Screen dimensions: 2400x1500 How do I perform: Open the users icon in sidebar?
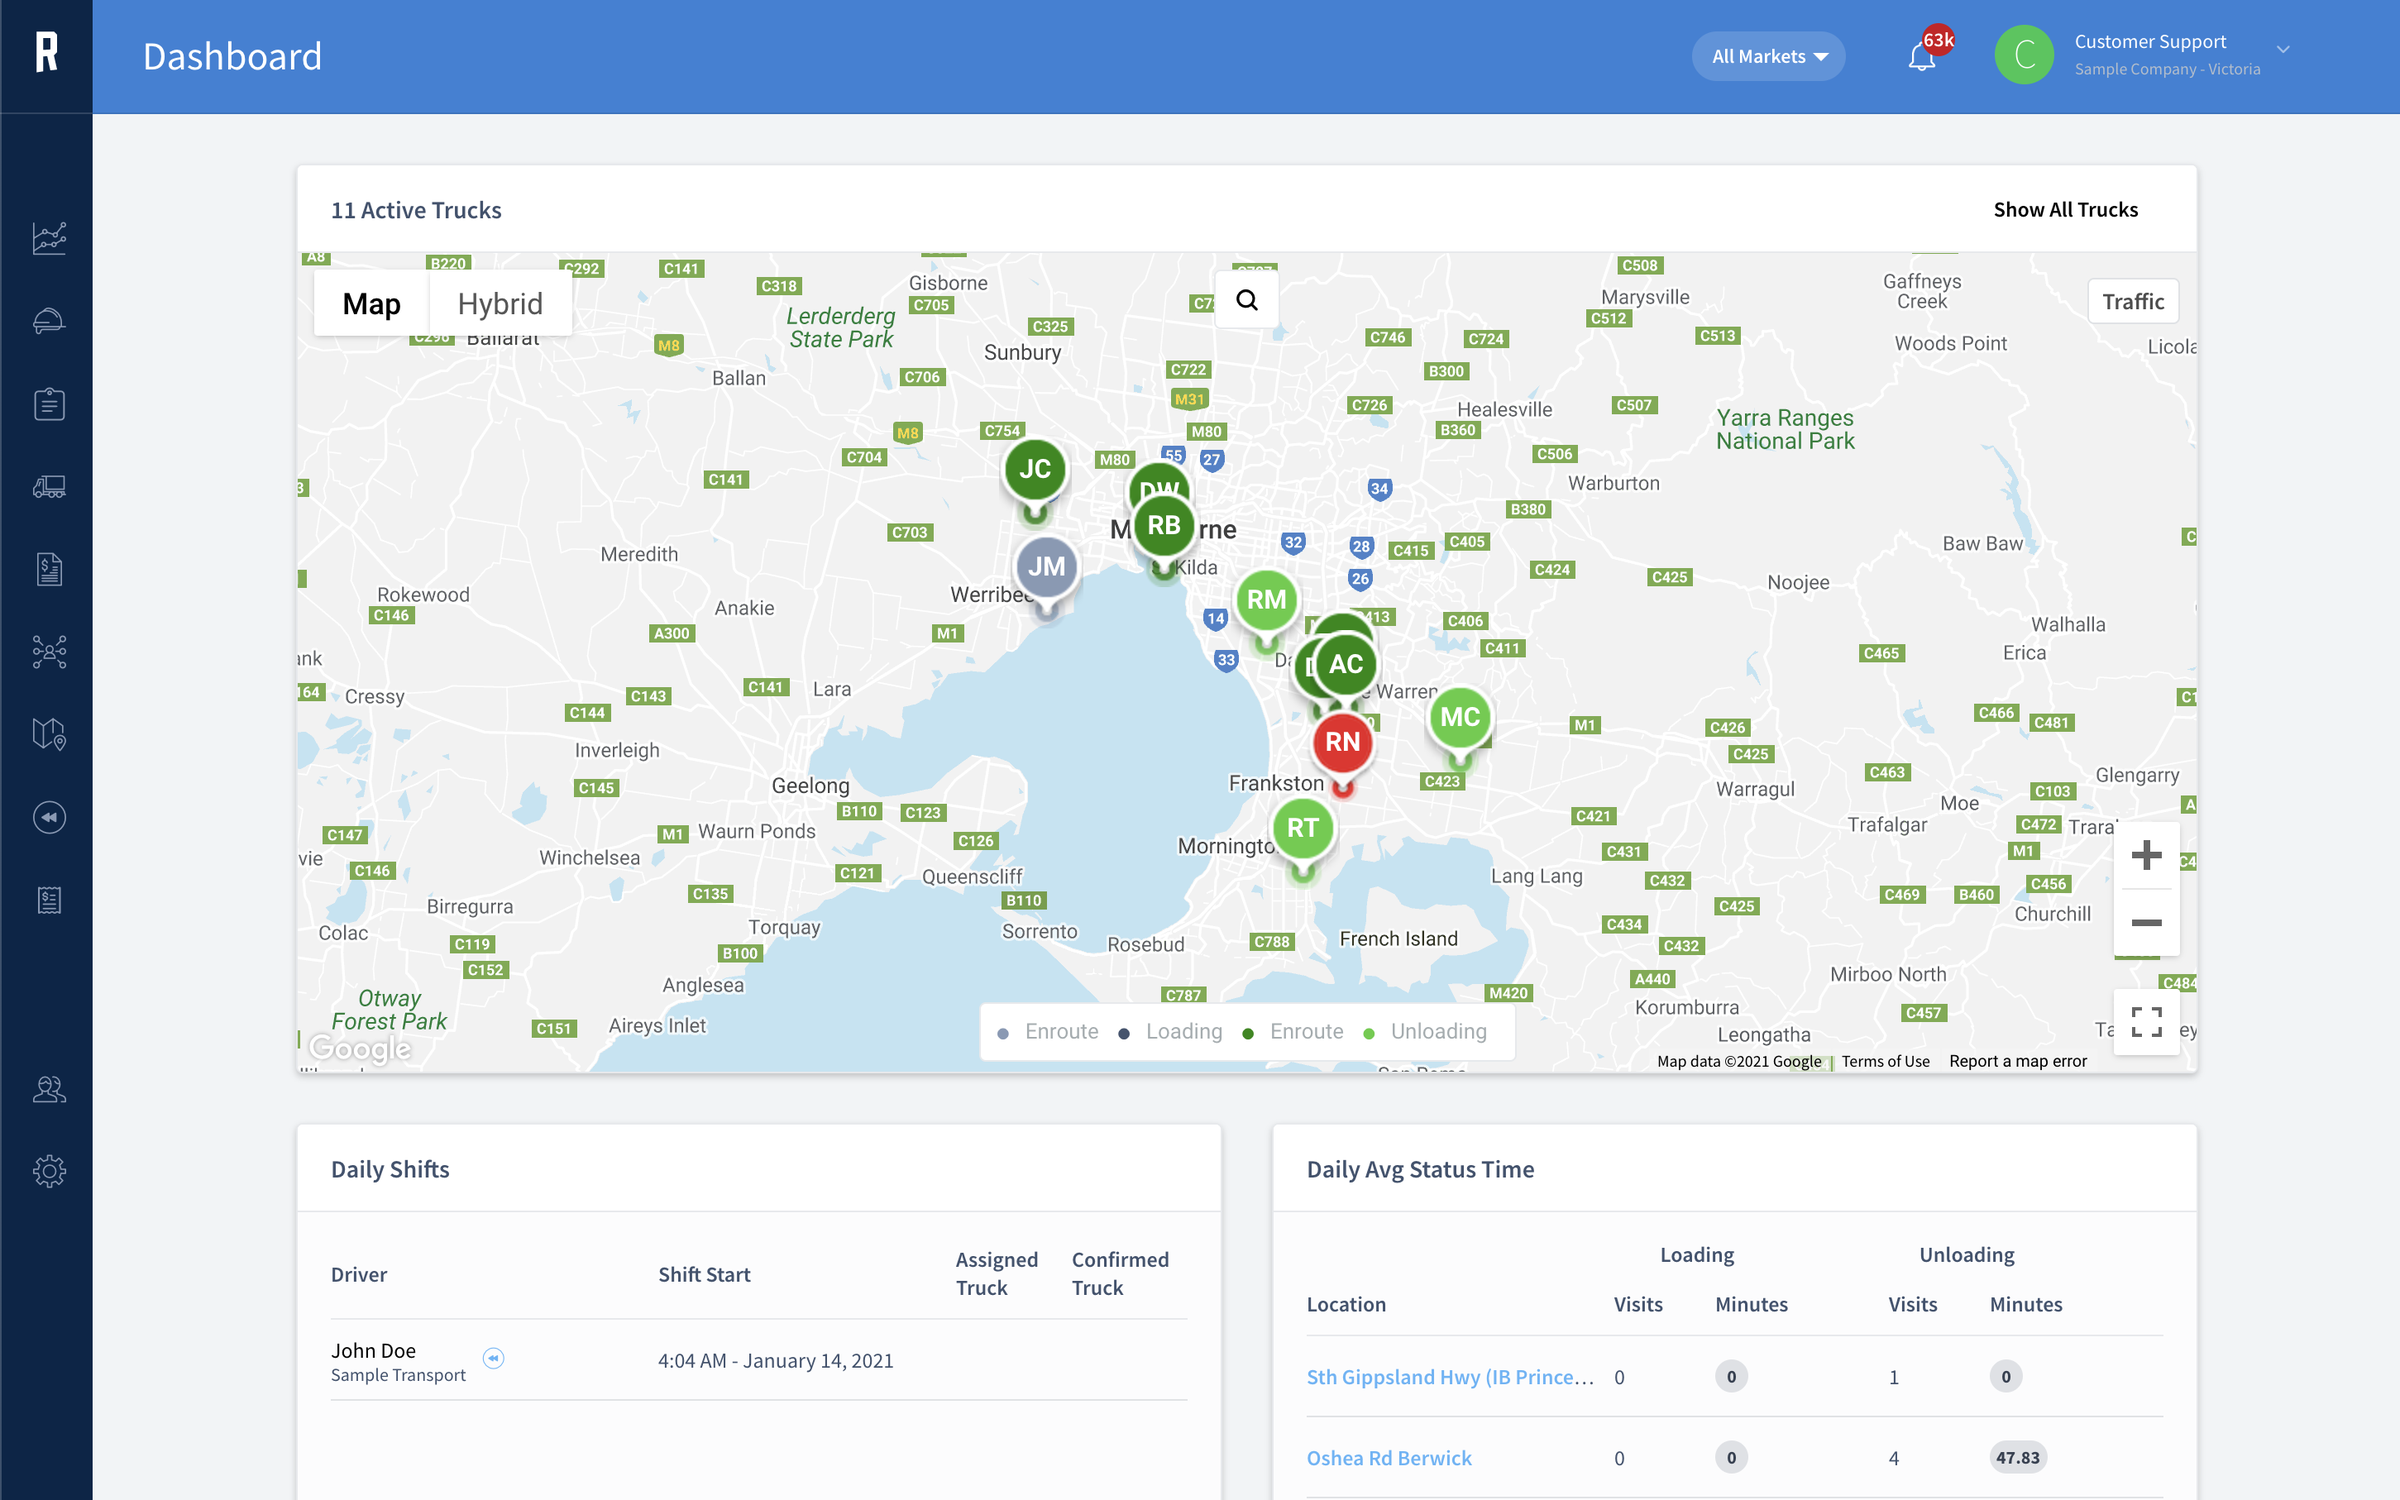[49, 1089]
